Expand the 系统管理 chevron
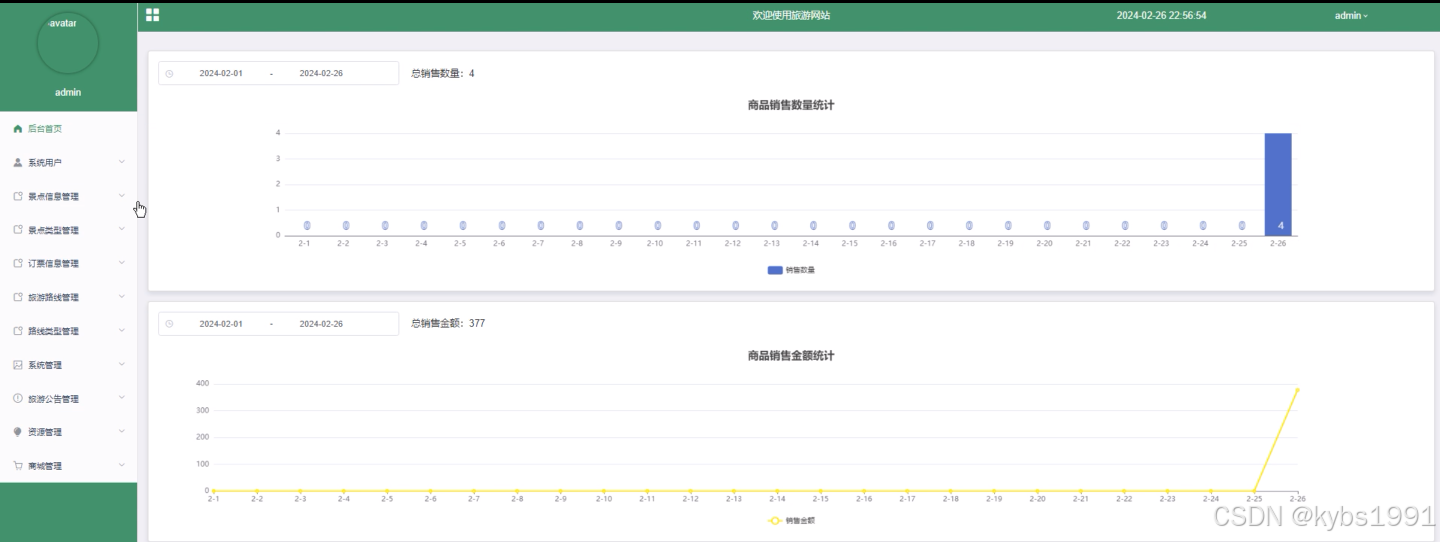The image size is (1440, 542). [x=122, y=364]
